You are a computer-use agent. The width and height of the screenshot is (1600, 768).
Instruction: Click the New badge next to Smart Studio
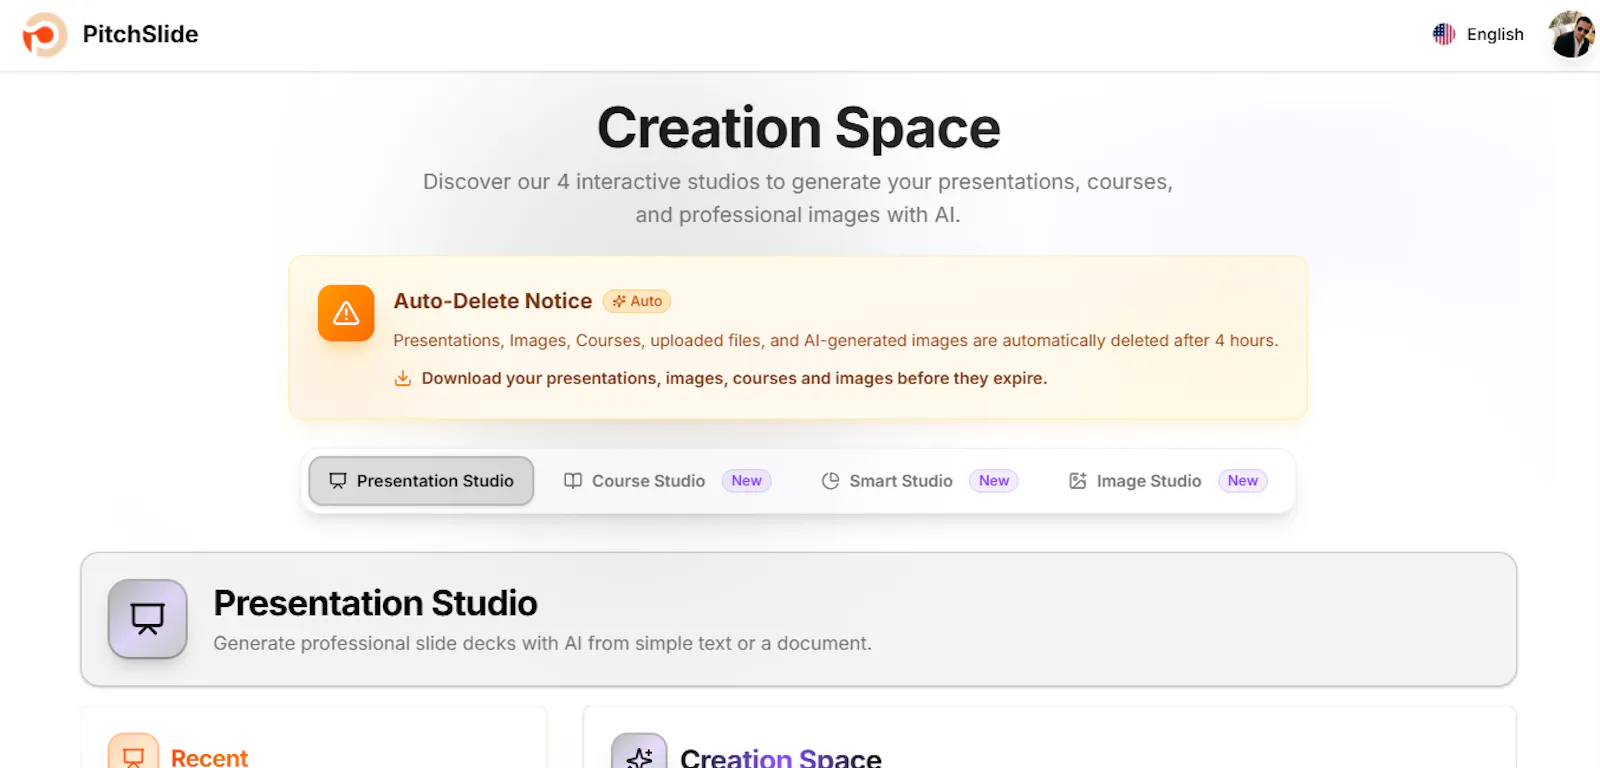tap(994, 481)
